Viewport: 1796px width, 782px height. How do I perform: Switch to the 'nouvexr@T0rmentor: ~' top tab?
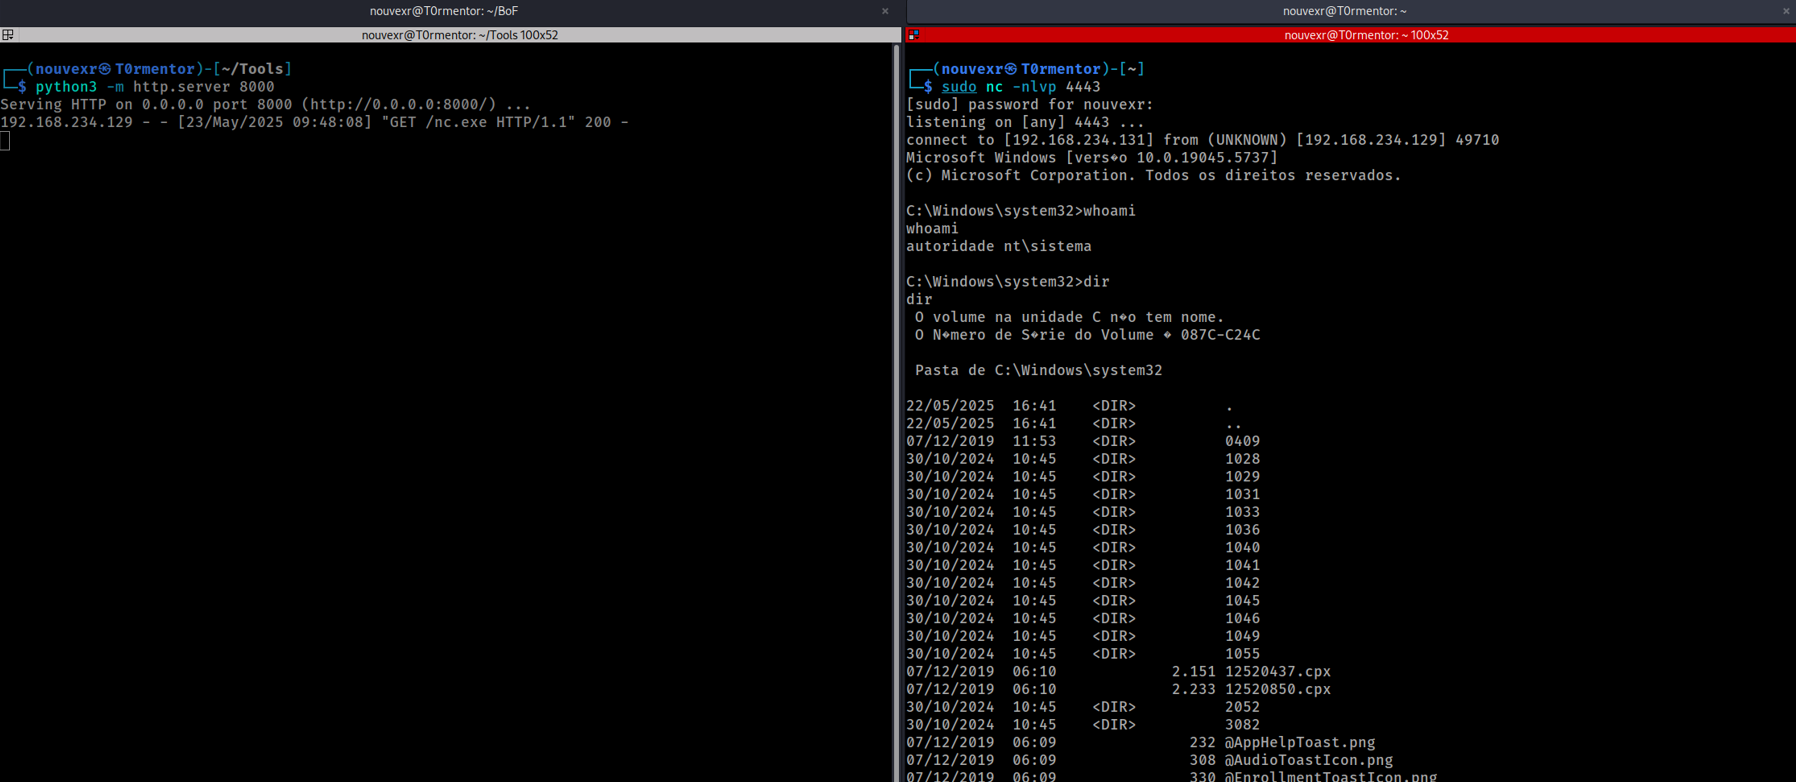click(x=1344, y=11)
